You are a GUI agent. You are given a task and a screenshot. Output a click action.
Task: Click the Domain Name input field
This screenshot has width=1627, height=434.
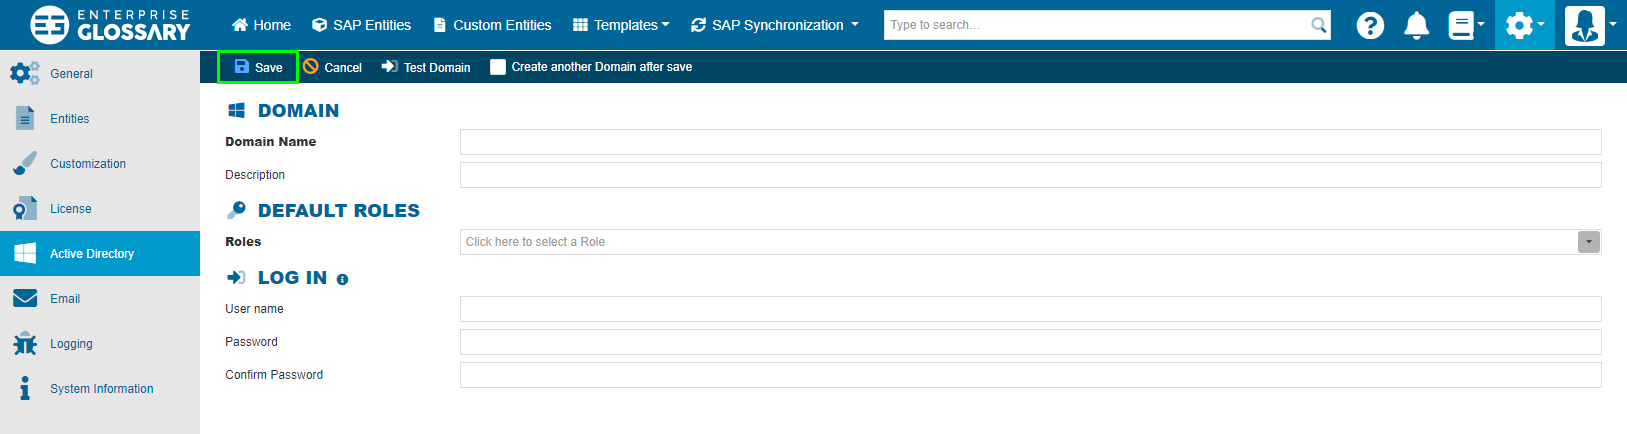1030,142
